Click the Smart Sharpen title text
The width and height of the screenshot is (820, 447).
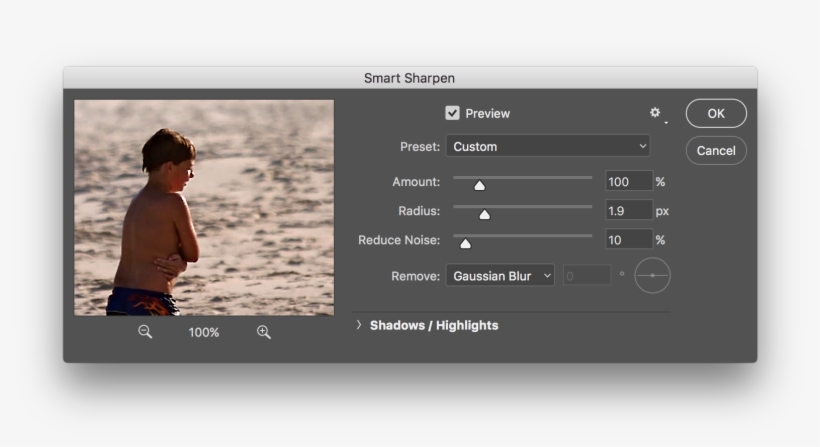[409, 78]
